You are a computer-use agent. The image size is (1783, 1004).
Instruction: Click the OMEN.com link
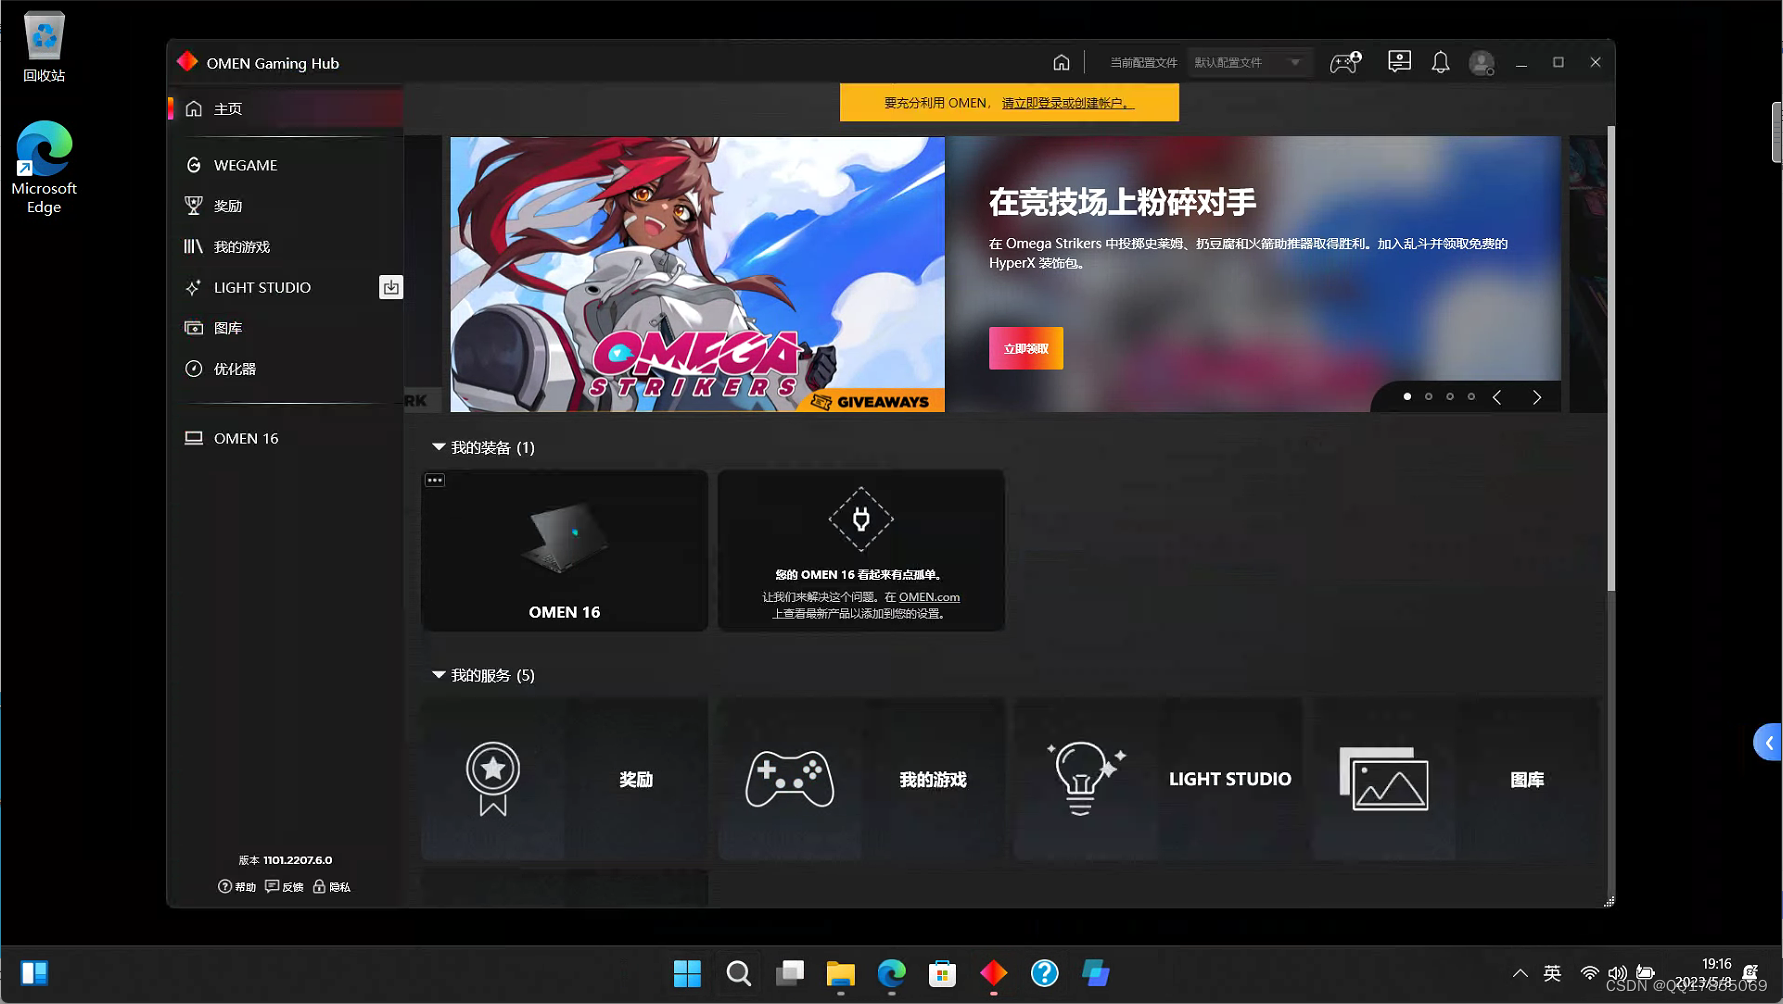[x=929, y=597]
